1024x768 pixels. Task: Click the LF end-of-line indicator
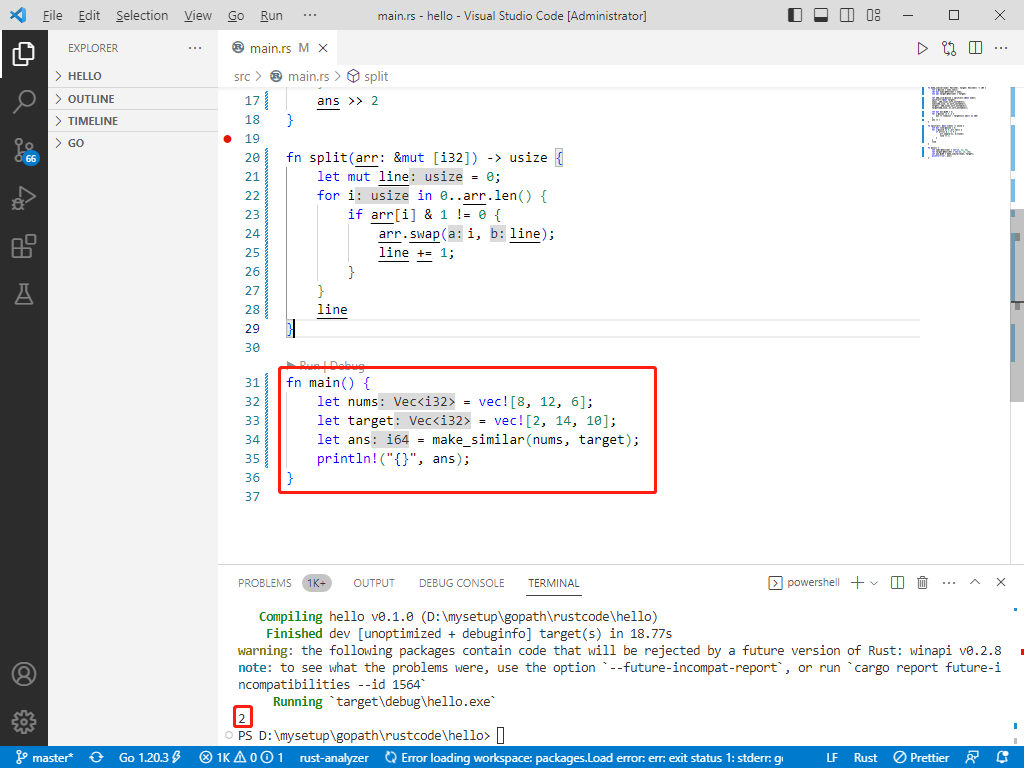tap(832, 758)
